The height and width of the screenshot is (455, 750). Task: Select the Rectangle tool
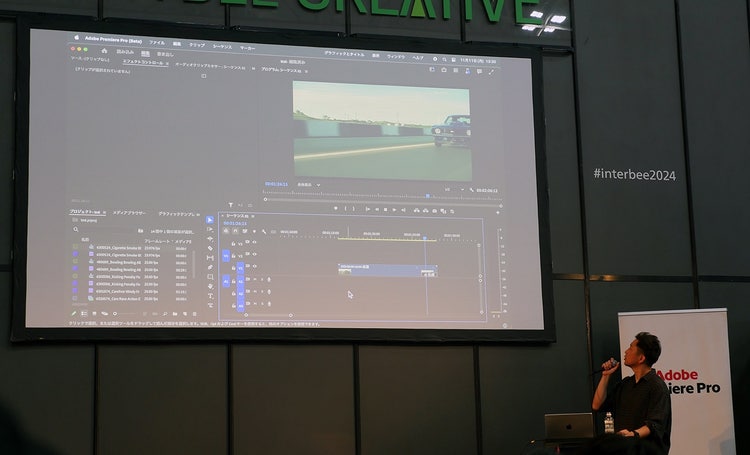tap(210, 277)
